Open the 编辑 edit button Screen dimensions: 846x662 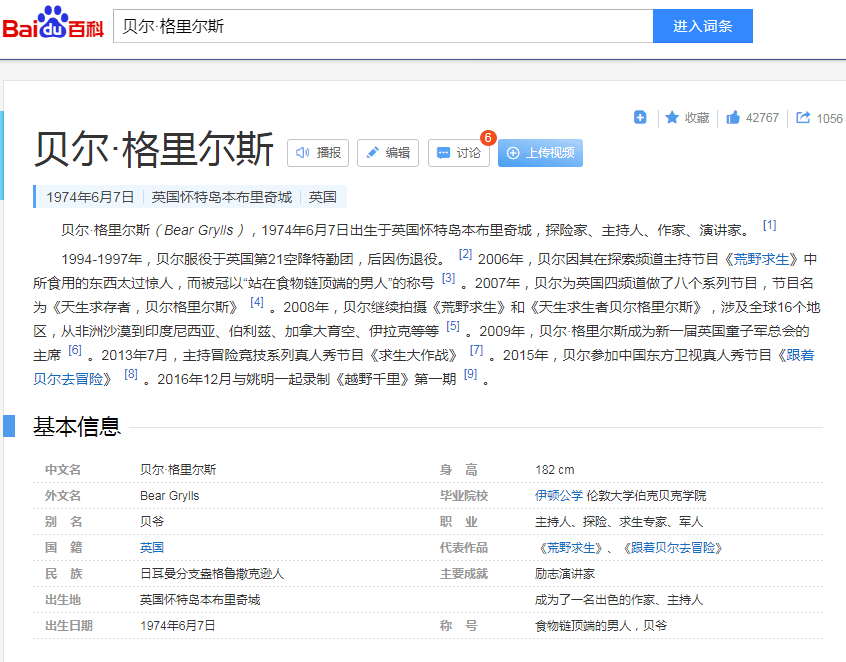(x=387, y=153)
